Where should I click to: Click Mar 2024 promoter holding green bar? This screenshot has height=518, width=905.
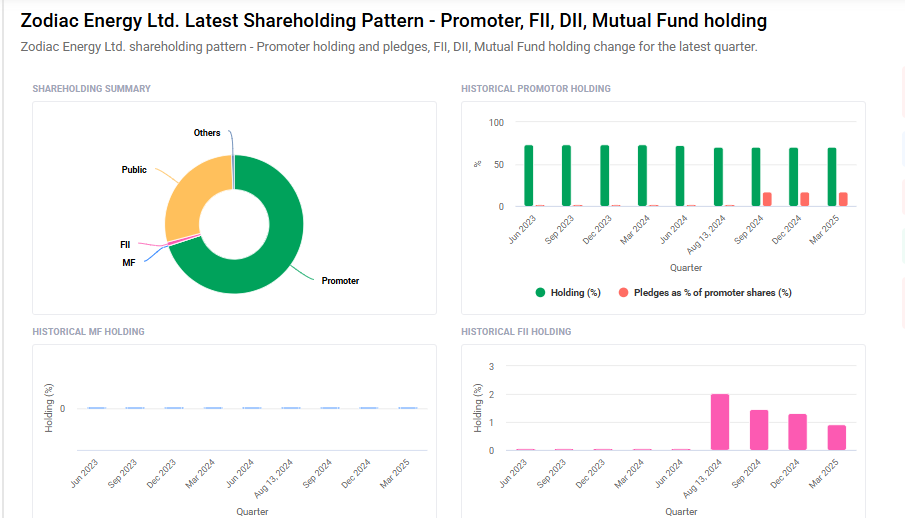tap(642, 176)
